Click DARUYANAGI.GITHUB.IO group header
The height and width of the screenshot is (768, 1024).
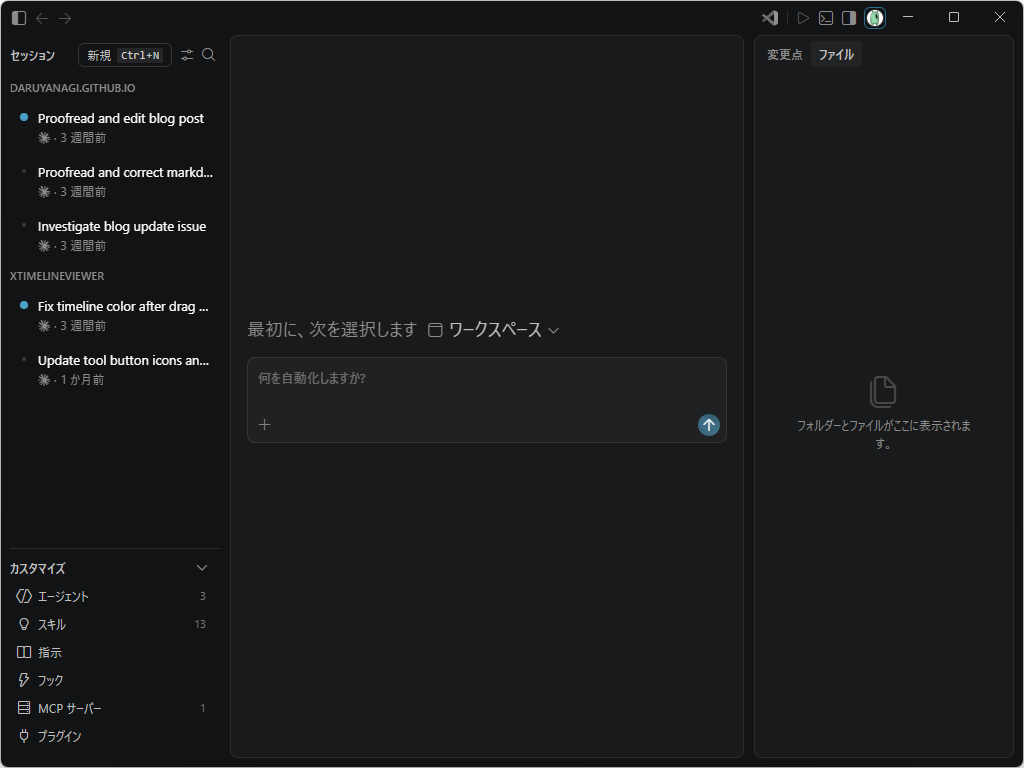pyautogui.click(x=72, y=88)
